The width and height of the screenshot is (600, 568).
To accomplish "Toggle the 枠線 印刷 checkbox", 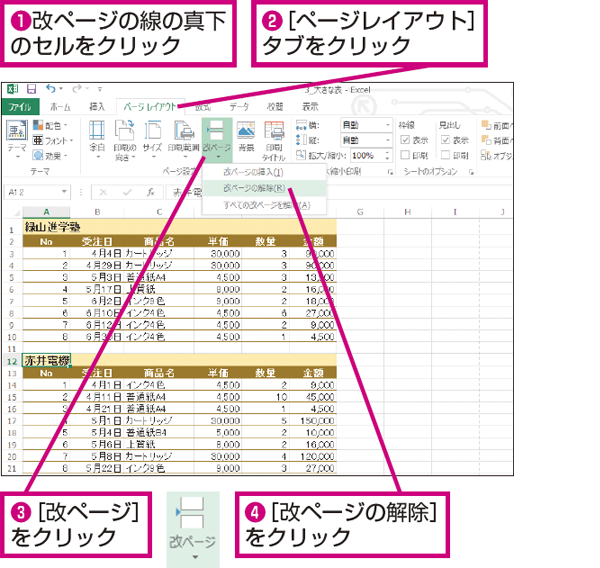I will click(x=405, y=155).
